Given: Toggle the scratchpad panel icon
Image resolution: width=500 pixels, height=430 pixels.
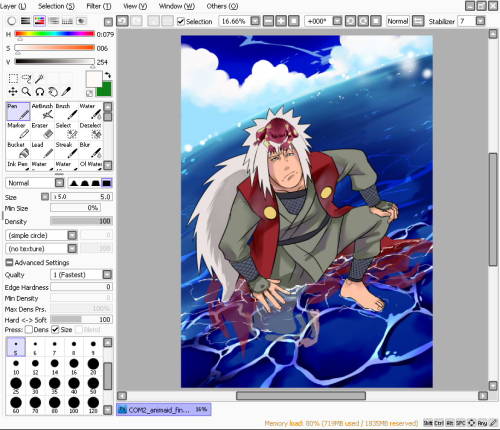Looking at the screenshot, I should [x=81, y=21].
